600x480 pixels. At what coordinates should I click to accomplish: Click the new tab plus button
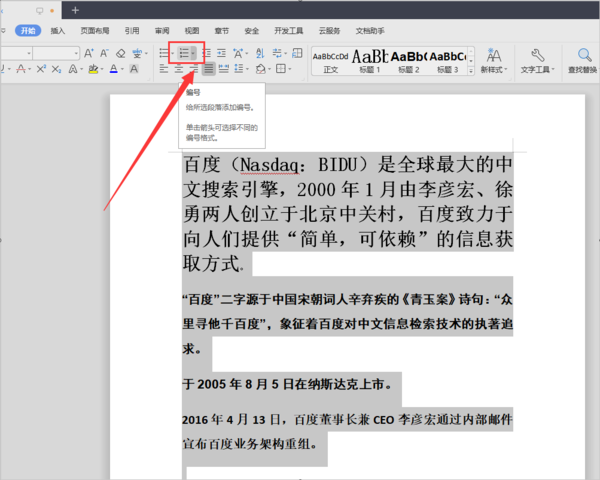[x=75, y=10]
